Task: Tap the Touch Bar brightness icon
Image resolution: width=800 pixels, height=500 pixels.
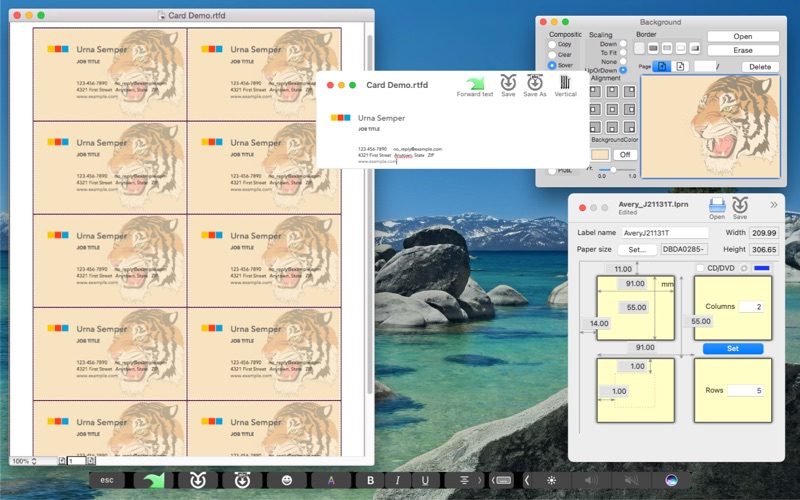Action: tap(551, 480)
